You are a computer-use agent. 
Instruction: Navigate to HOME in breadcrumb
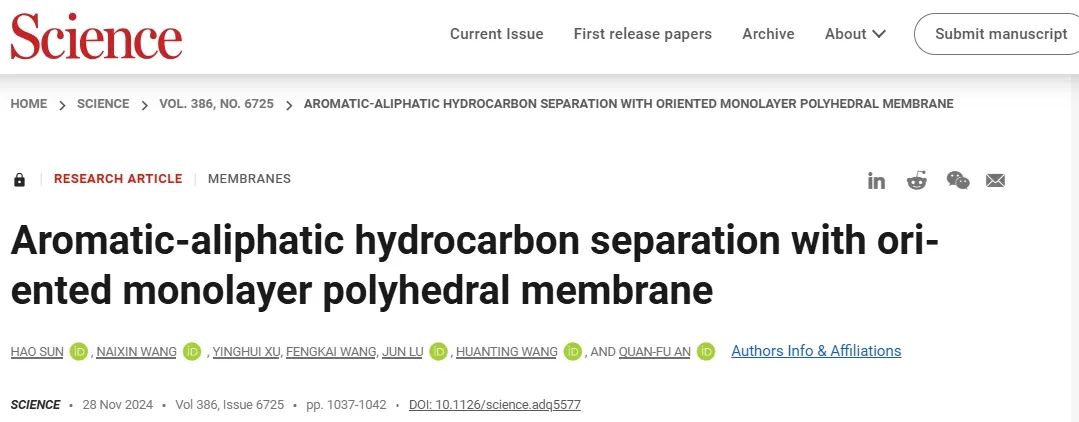pyautogui.click(x=29, y=104)
